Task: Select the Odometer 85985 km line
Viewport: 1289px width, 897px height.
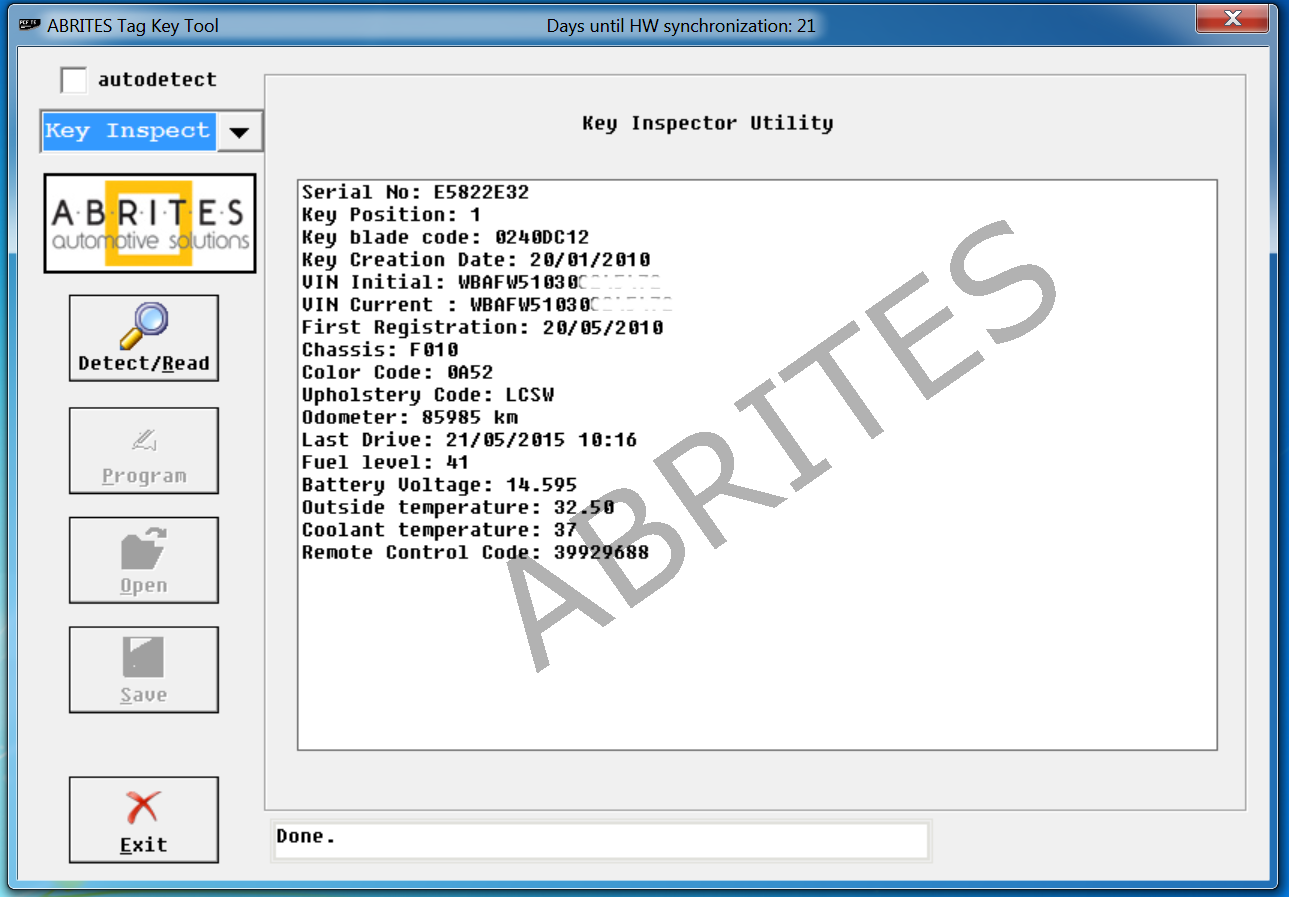Action: [x=409, y=417]
